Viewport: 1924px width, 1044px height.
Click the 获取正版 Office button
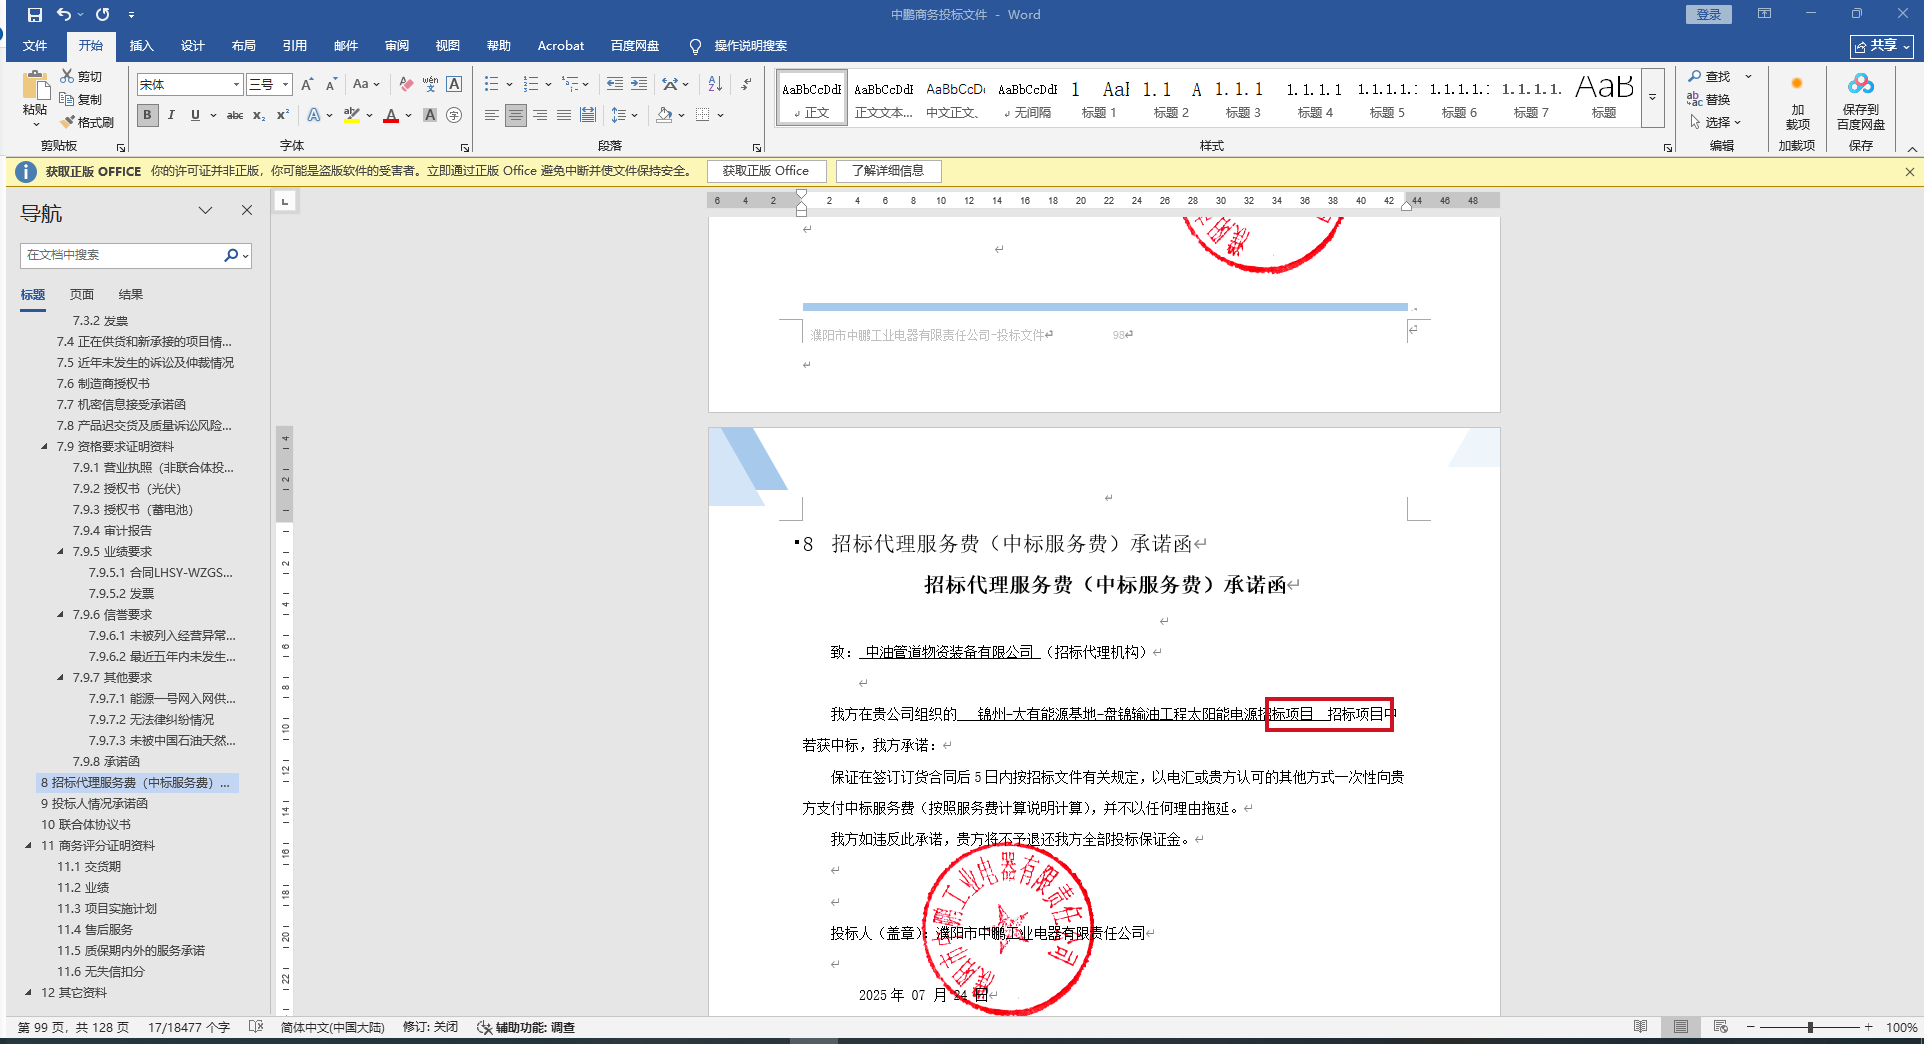(766, 171)
